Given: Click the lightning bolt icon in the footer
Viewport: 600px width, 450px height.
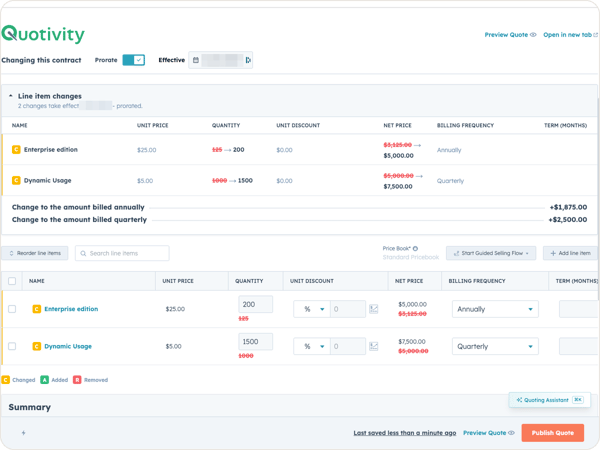Looking at the screenshot, I should click(x=23, y=433).
